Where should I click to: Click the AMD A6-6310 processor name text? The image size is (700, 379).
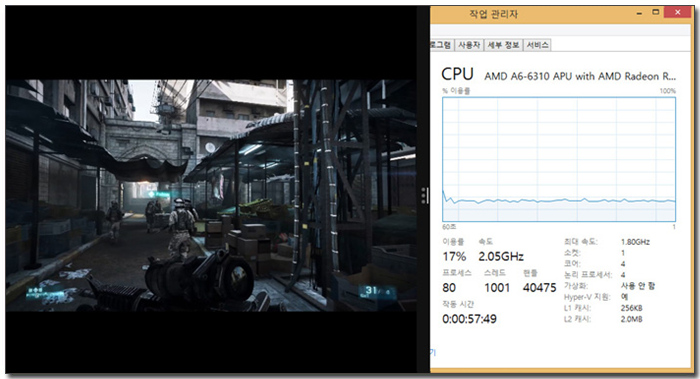[x=580, y=76]
